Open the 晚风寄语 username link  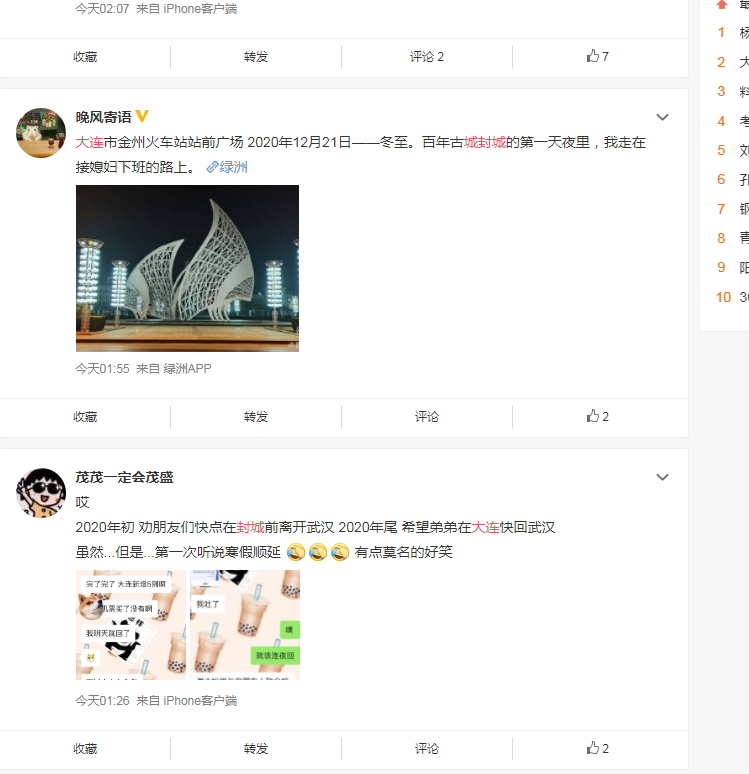click(x=103, y=117)
